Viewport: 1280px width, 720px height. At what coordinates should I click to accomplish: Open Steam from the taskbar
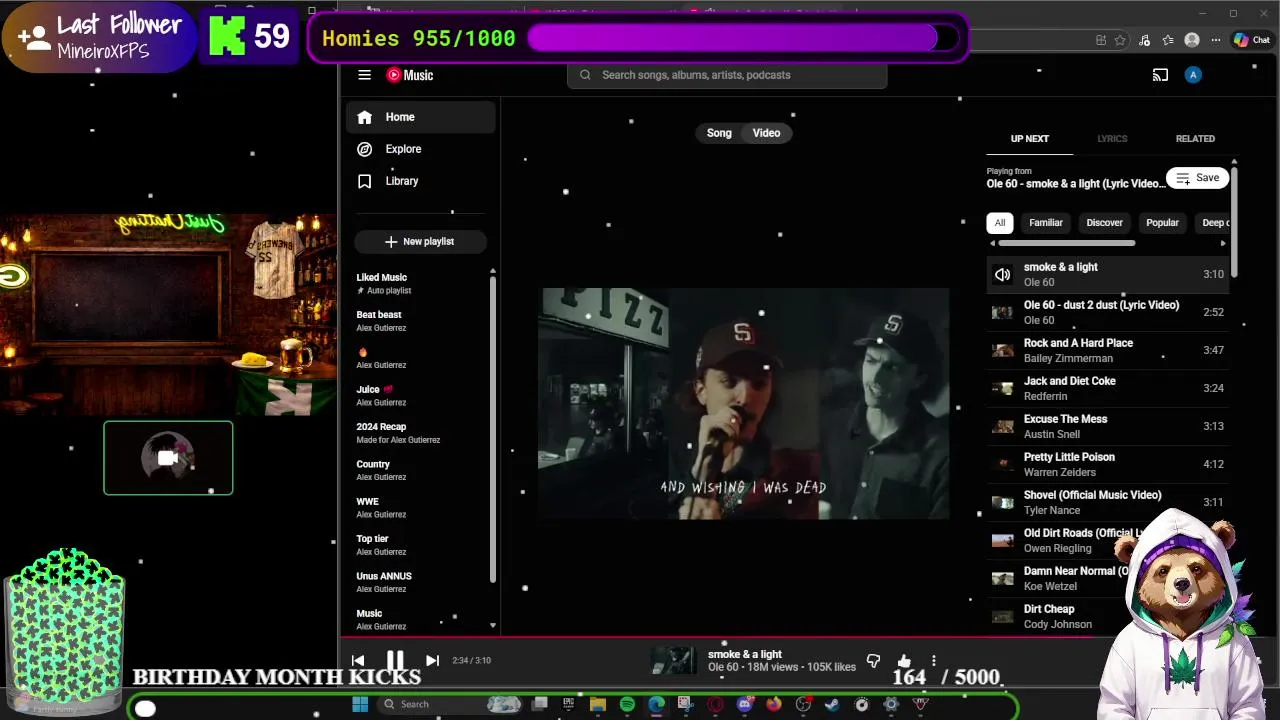832,704
